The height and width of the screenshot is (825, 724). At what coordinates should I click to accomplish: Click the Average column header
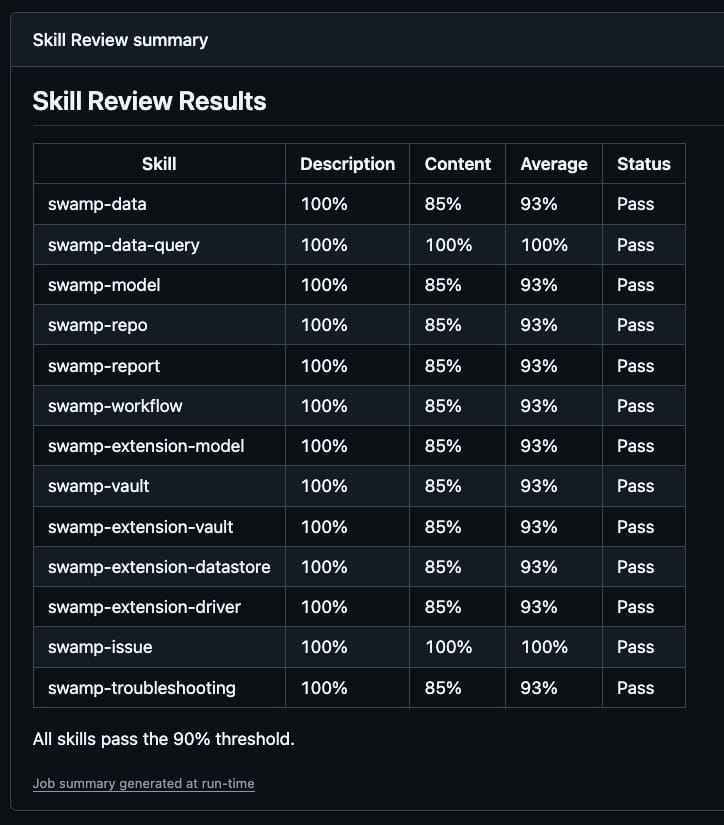click(x=553, y=164)
